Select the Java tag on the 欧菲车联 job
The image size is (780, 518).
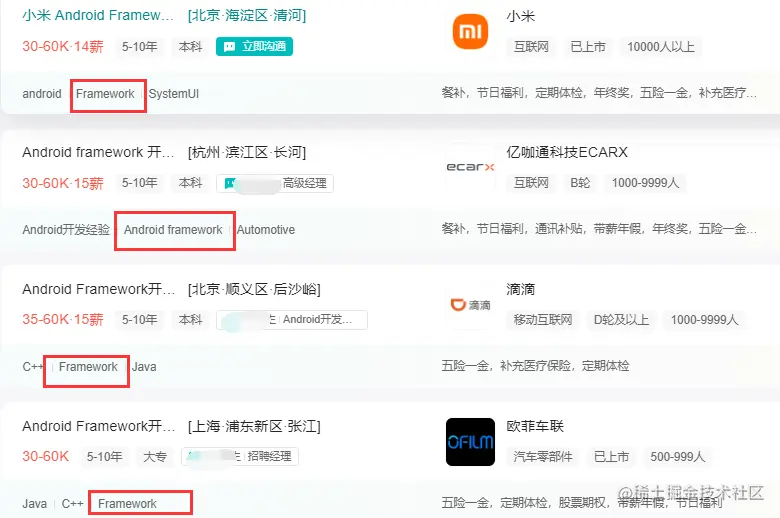coord(34,504)
